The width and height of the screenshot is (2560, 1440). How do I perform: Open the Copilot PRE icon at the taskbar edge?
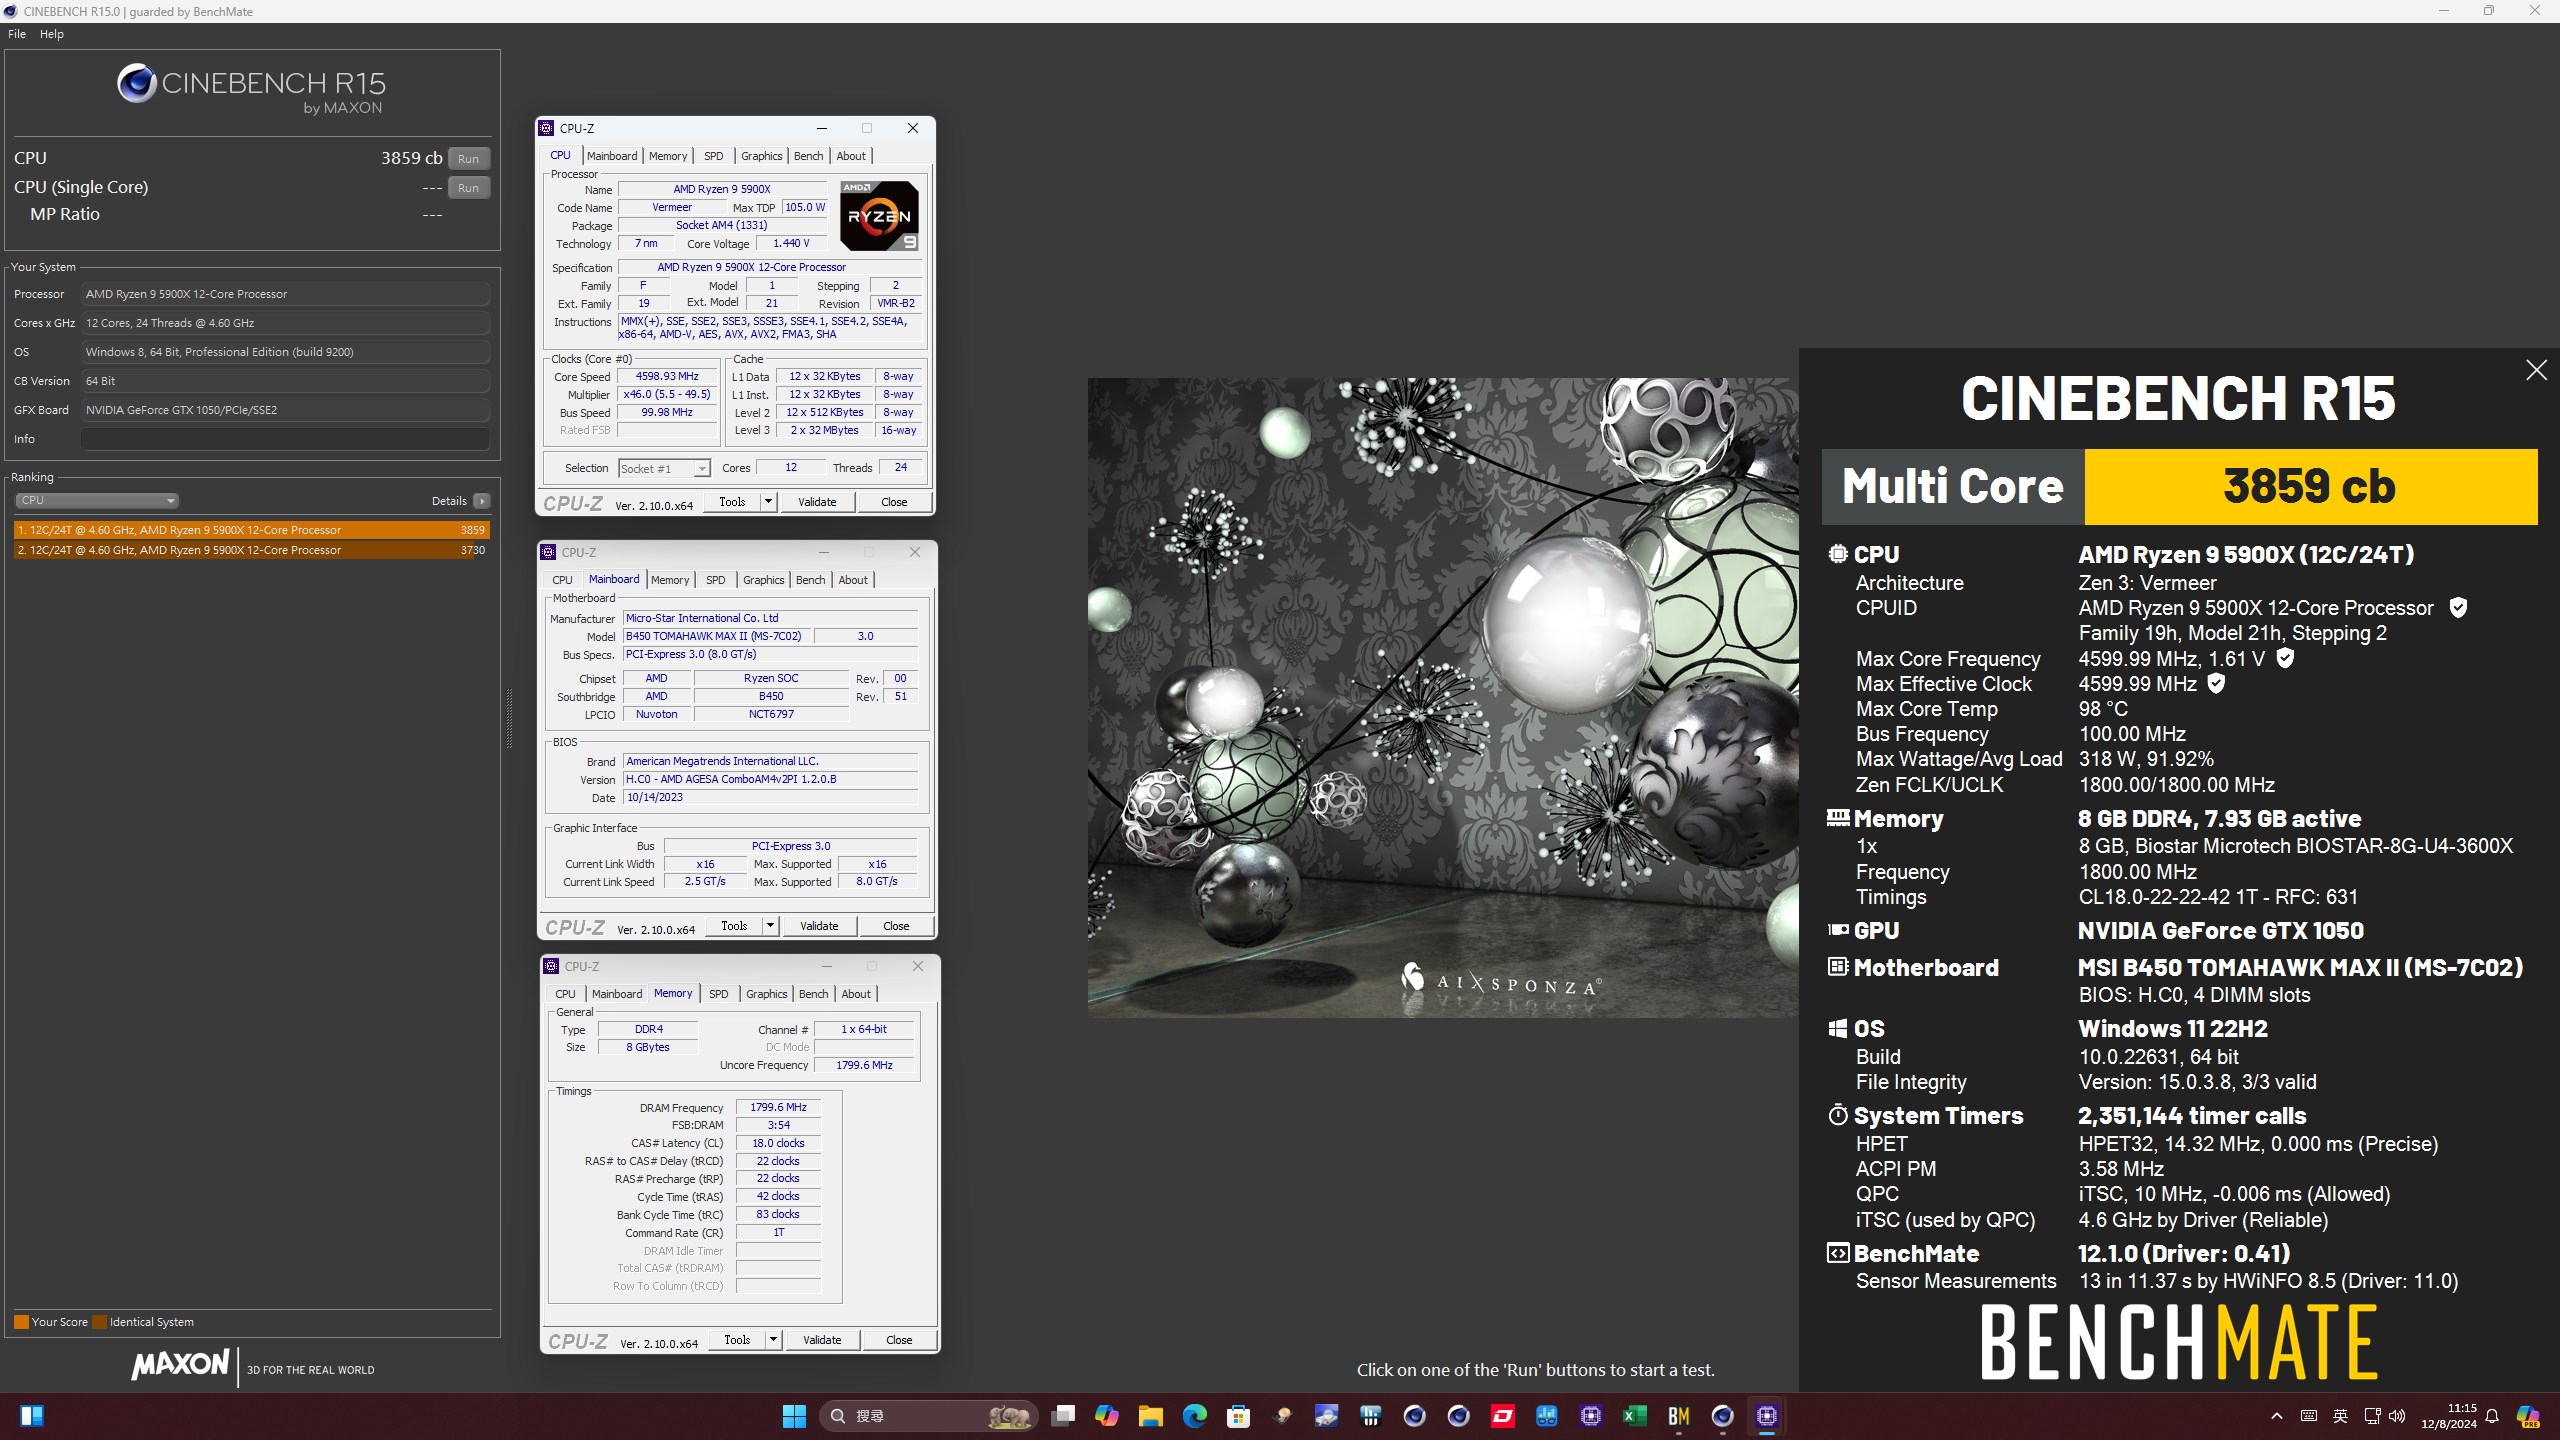(2528, 1416)
